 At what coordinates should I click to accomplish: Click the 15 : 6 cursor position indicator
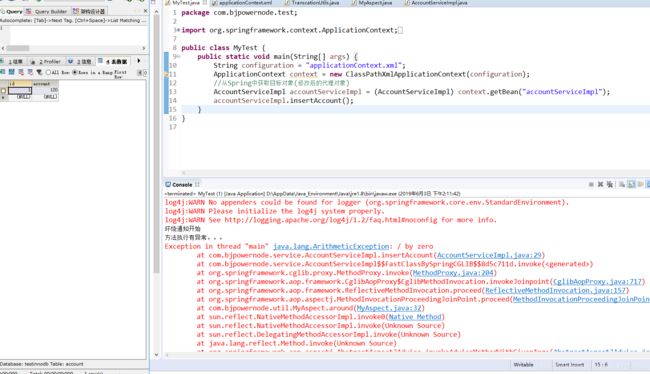point(601,365)
